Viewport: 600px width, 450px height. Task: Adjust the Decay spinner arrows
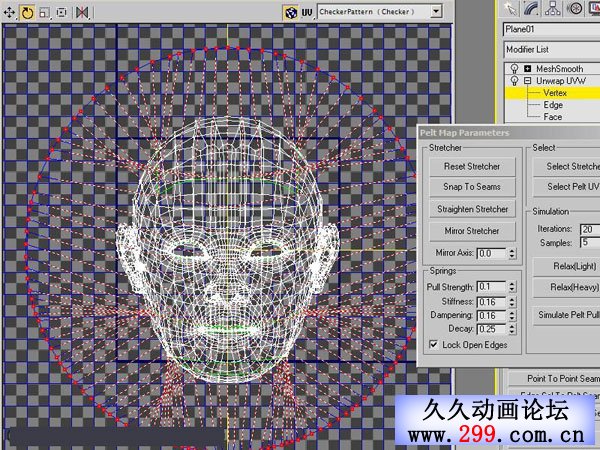(512, 329)
